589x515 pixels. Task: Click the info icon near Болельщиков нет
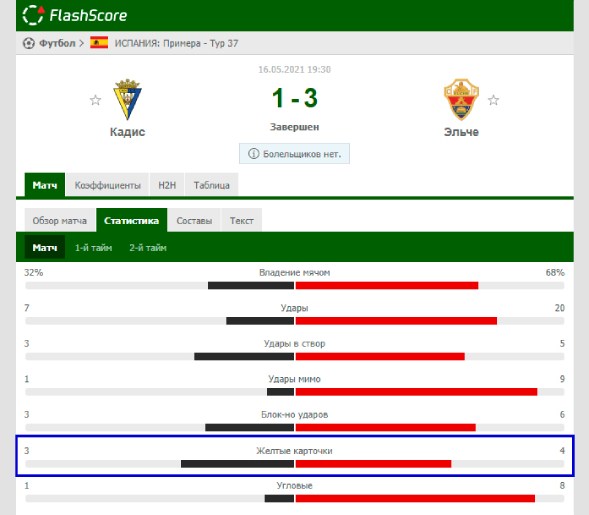(x=254, y=154)
